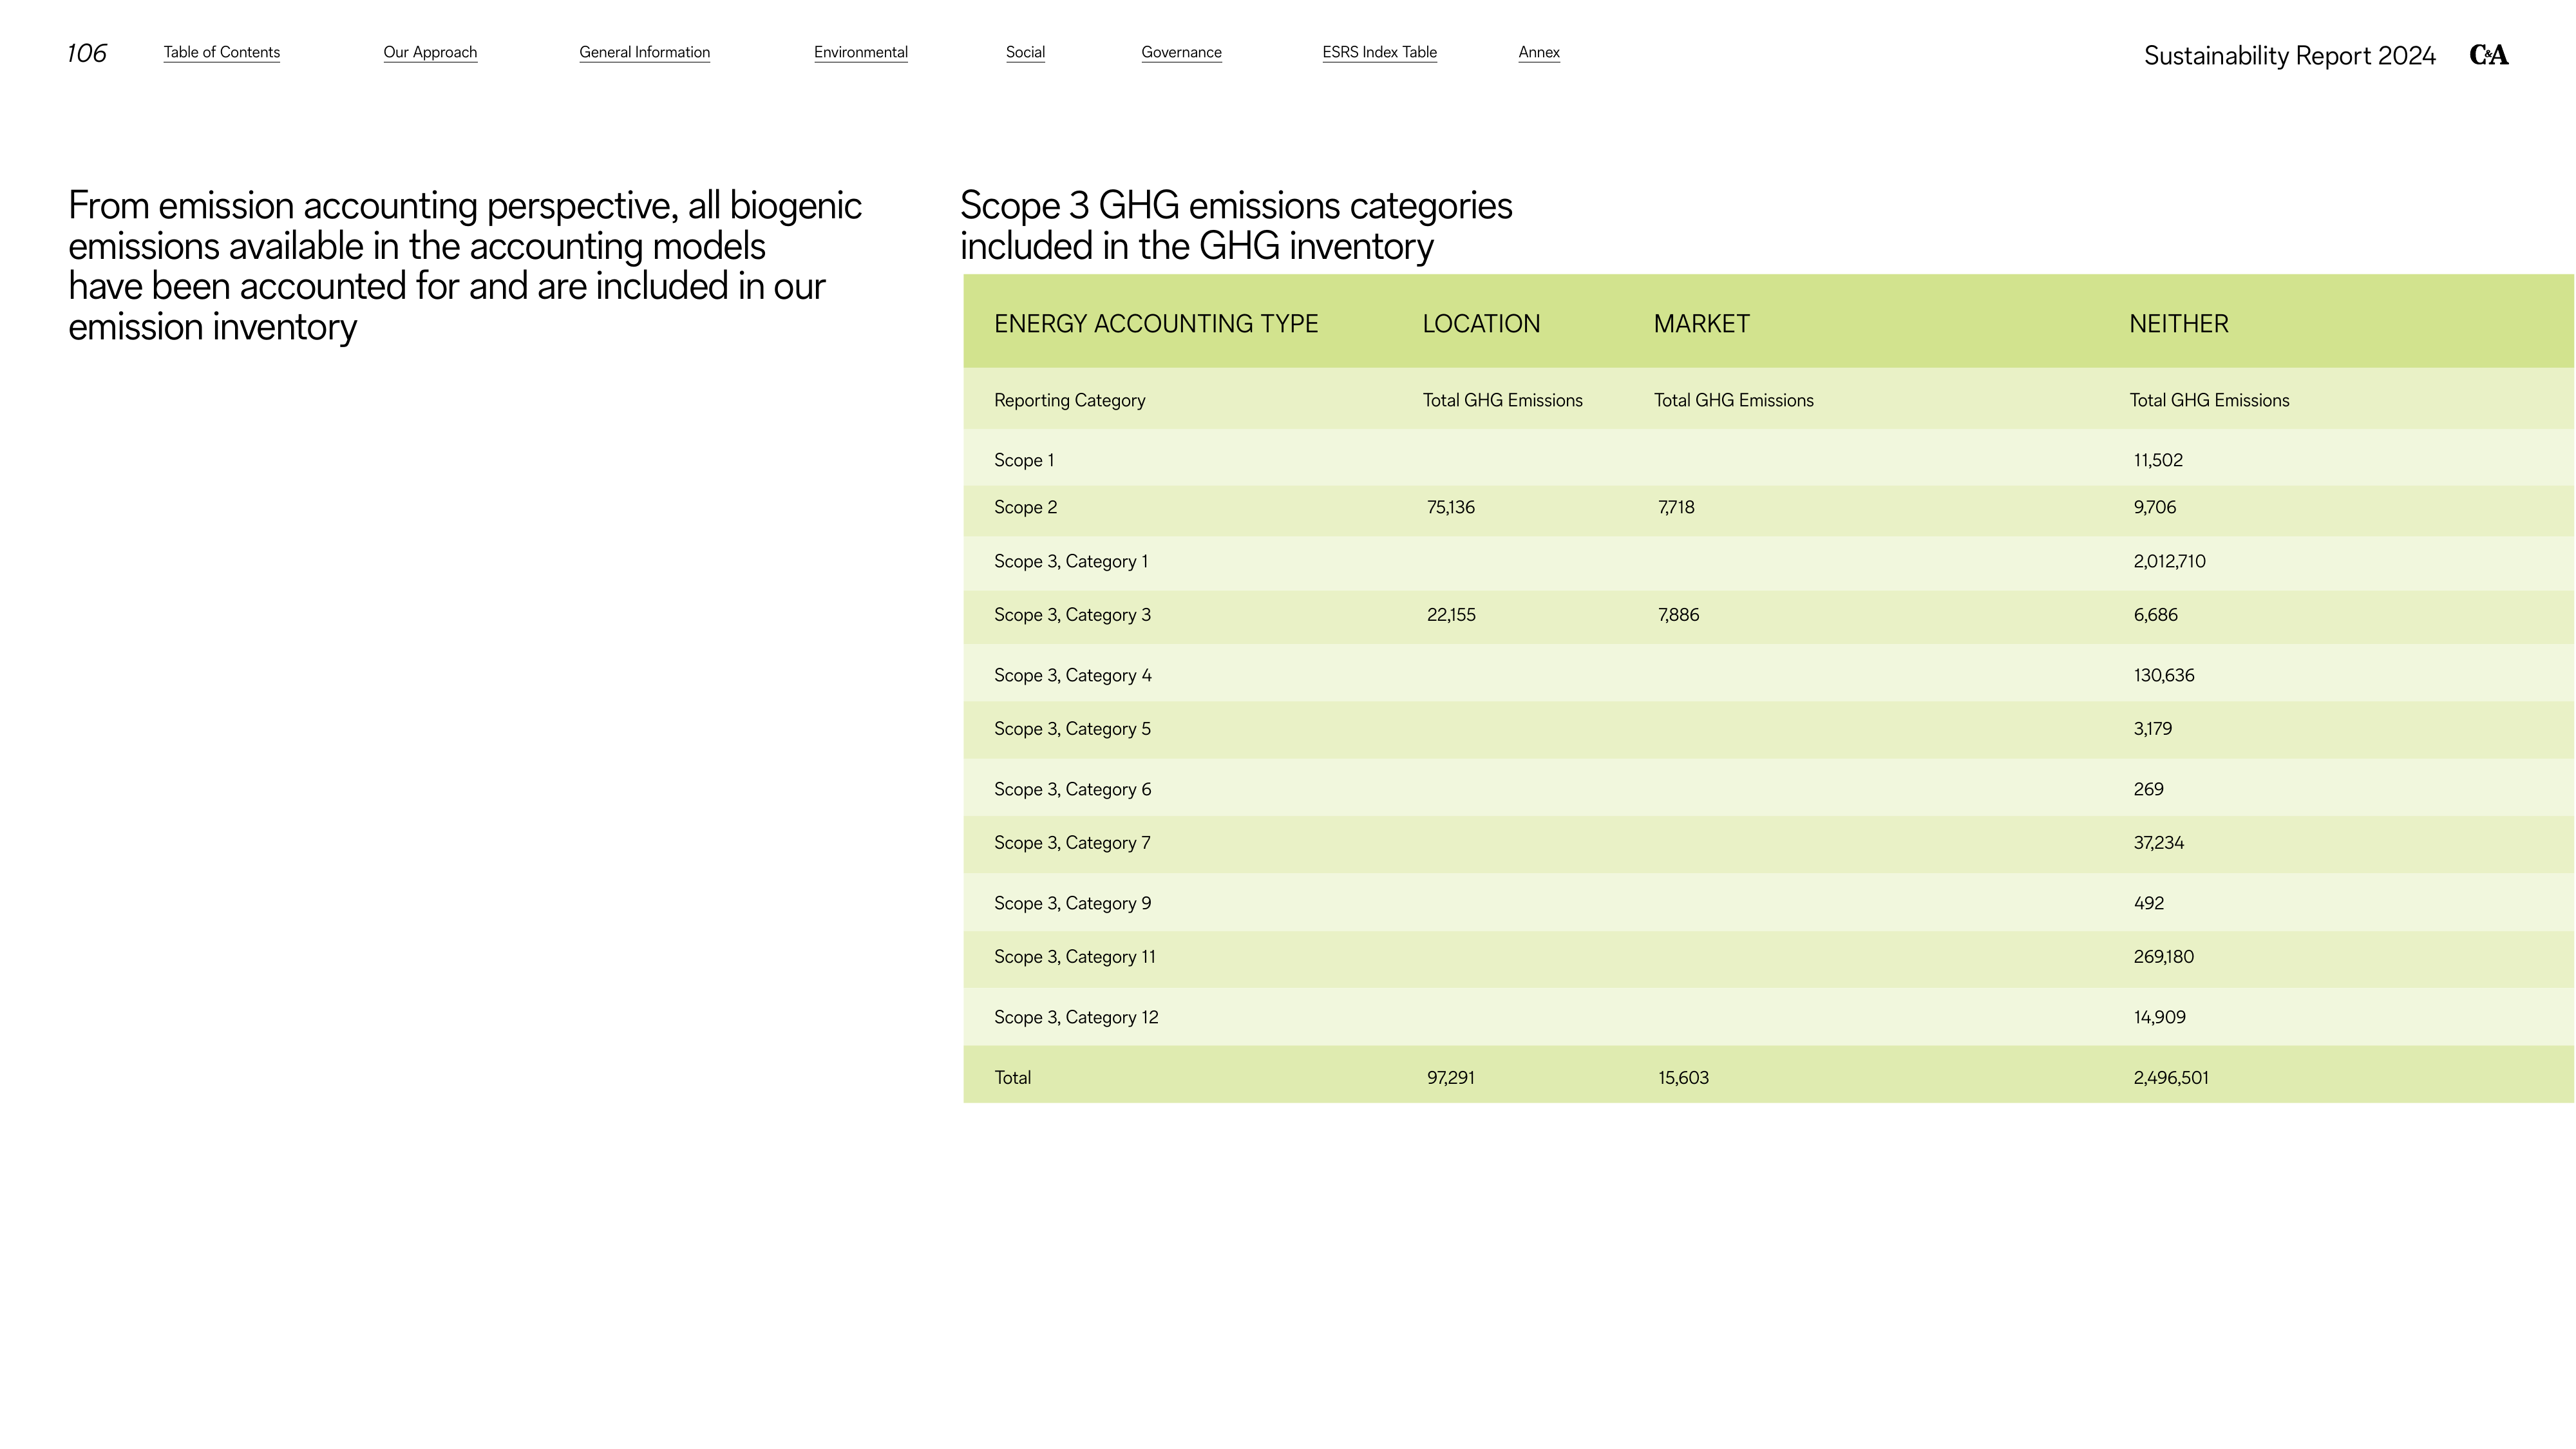Screen dimensions: 2576x1449
Task: Select Category 4 value 130,636
Action: [x=2163, y=676]
